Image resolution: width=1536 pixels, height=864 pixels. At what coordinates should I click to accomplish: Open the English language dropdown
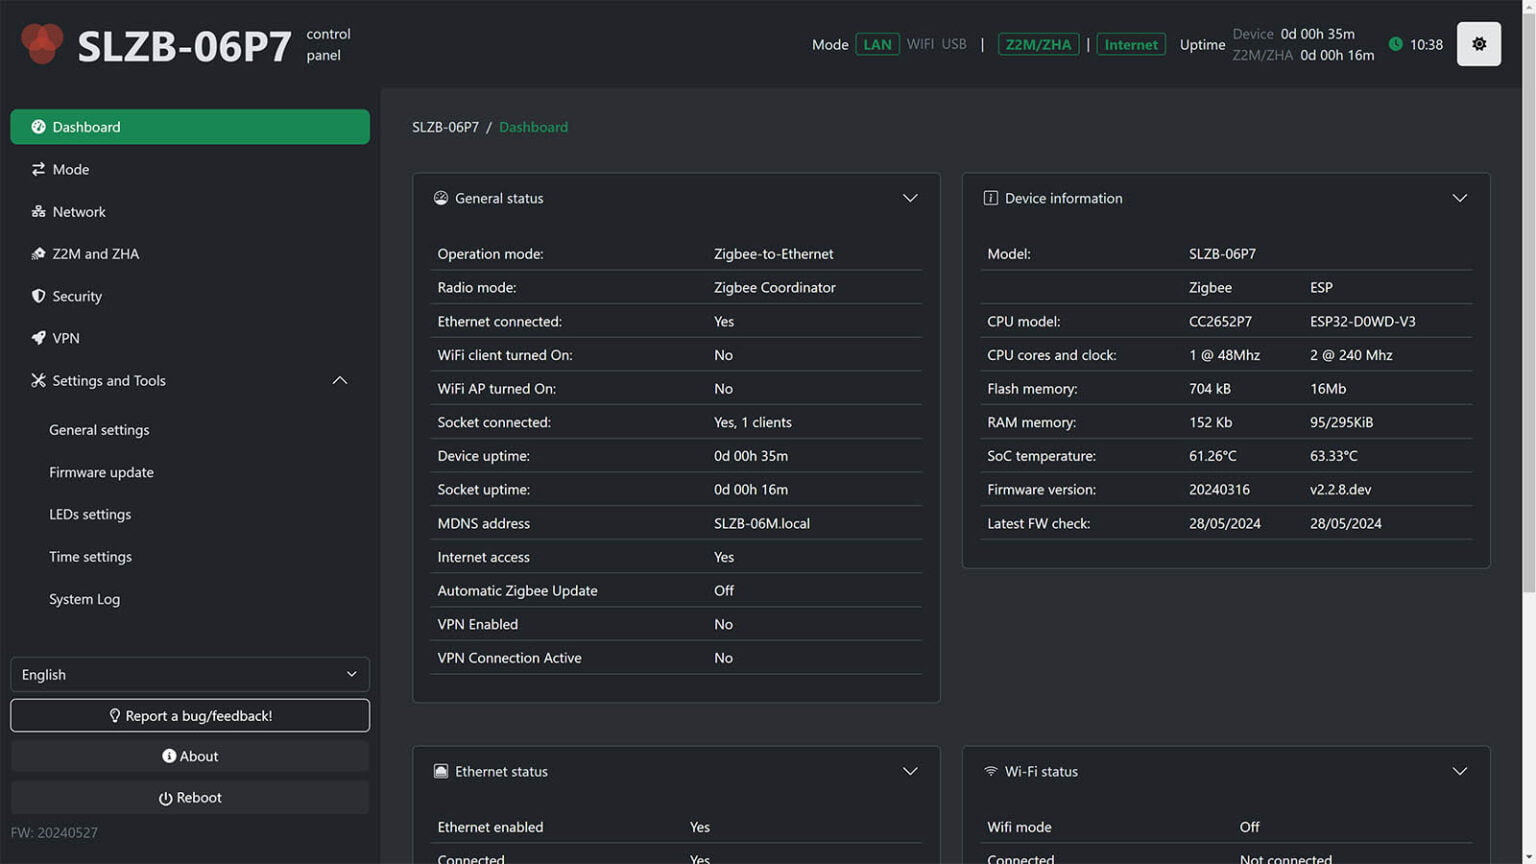click(190, 675)
